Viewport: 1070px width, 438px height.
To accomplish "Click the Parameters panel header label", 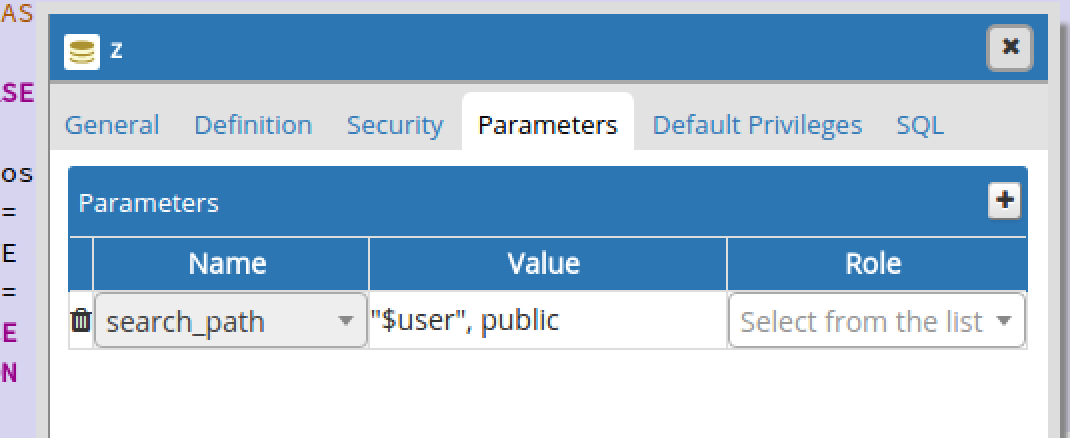I will click(x=149, y=203).
